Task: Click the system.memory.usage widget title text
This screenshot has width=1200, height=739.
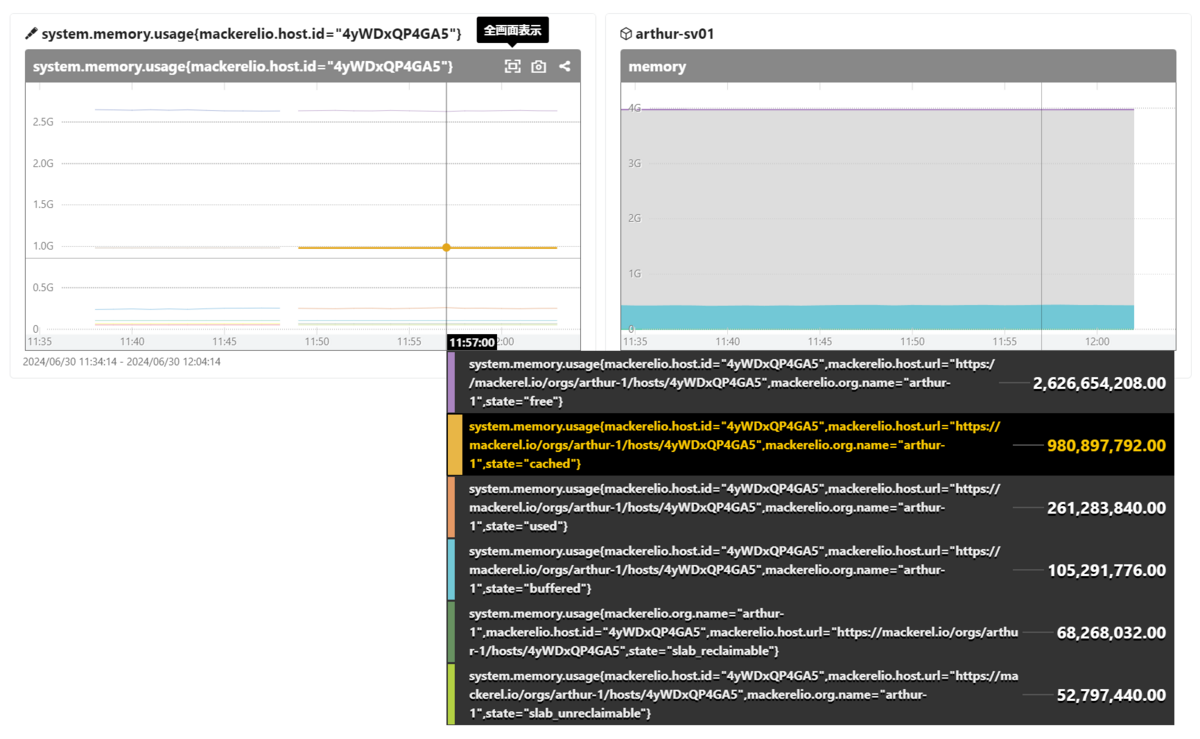Action: coord(251,34)
